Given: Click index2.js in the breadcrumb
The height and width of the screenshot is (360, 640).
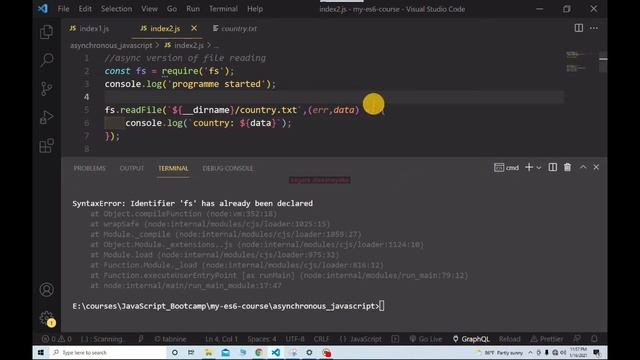Looking at the screenshot, I should click(184, 45).
